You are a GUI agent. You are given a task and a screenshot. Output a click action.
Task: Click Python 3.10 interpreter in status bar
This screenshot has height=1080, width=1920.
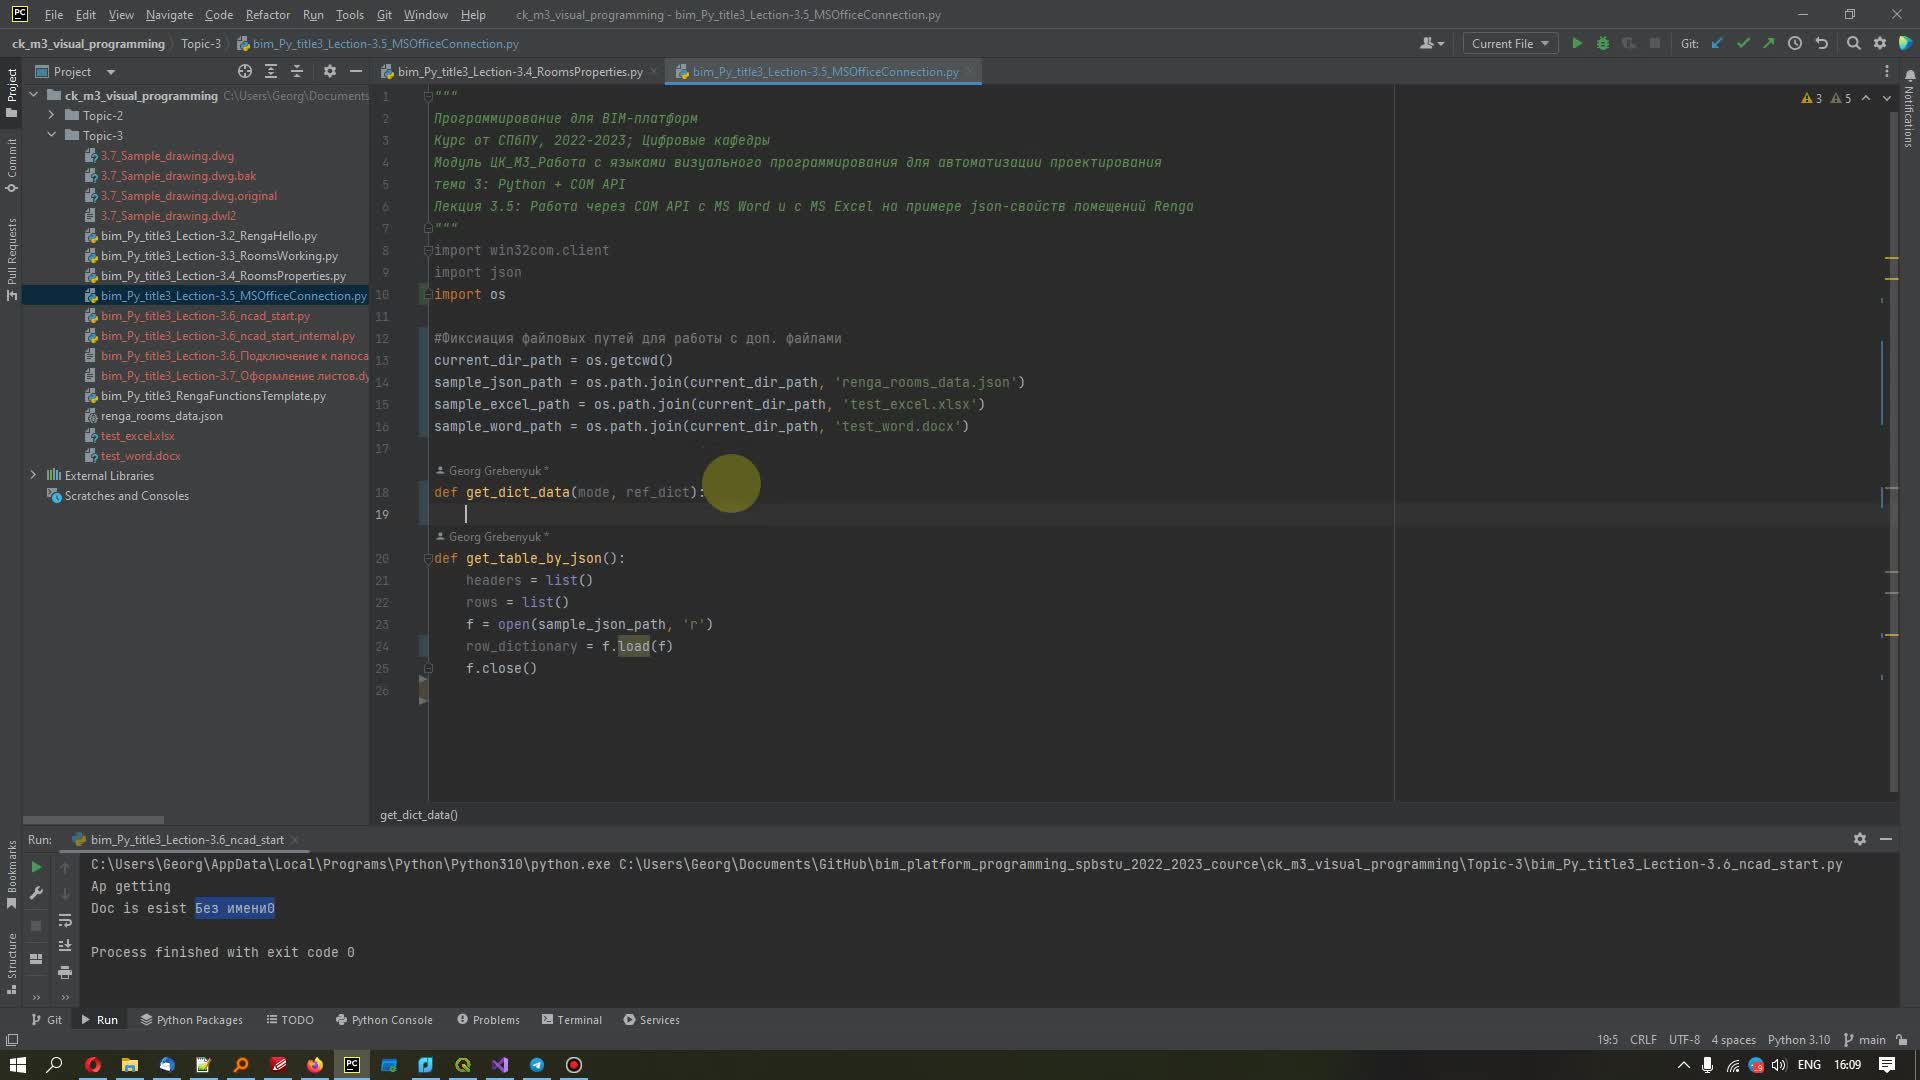(1798, 1039)
